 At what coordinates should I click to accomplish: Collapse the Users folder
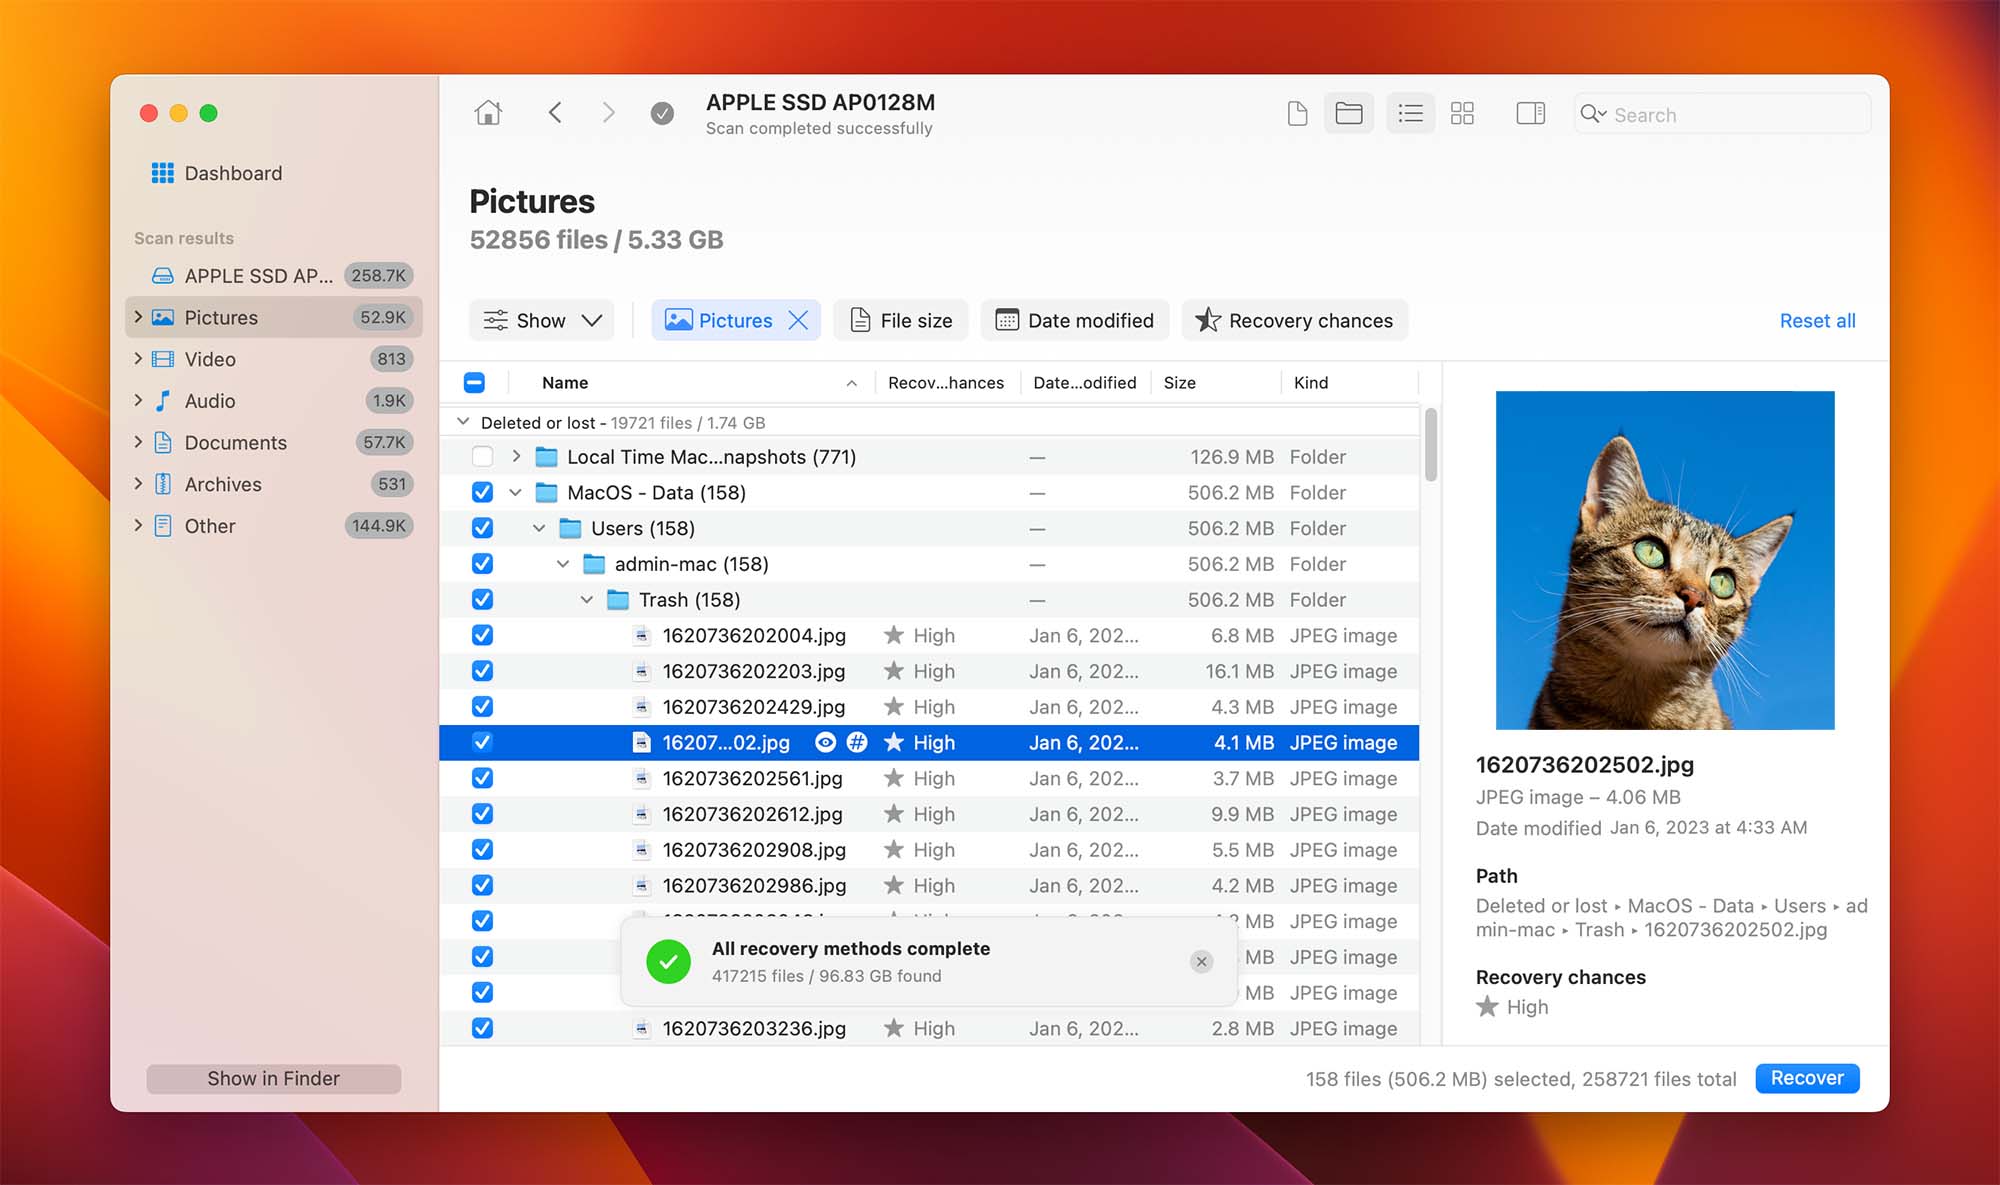(539, 528)
